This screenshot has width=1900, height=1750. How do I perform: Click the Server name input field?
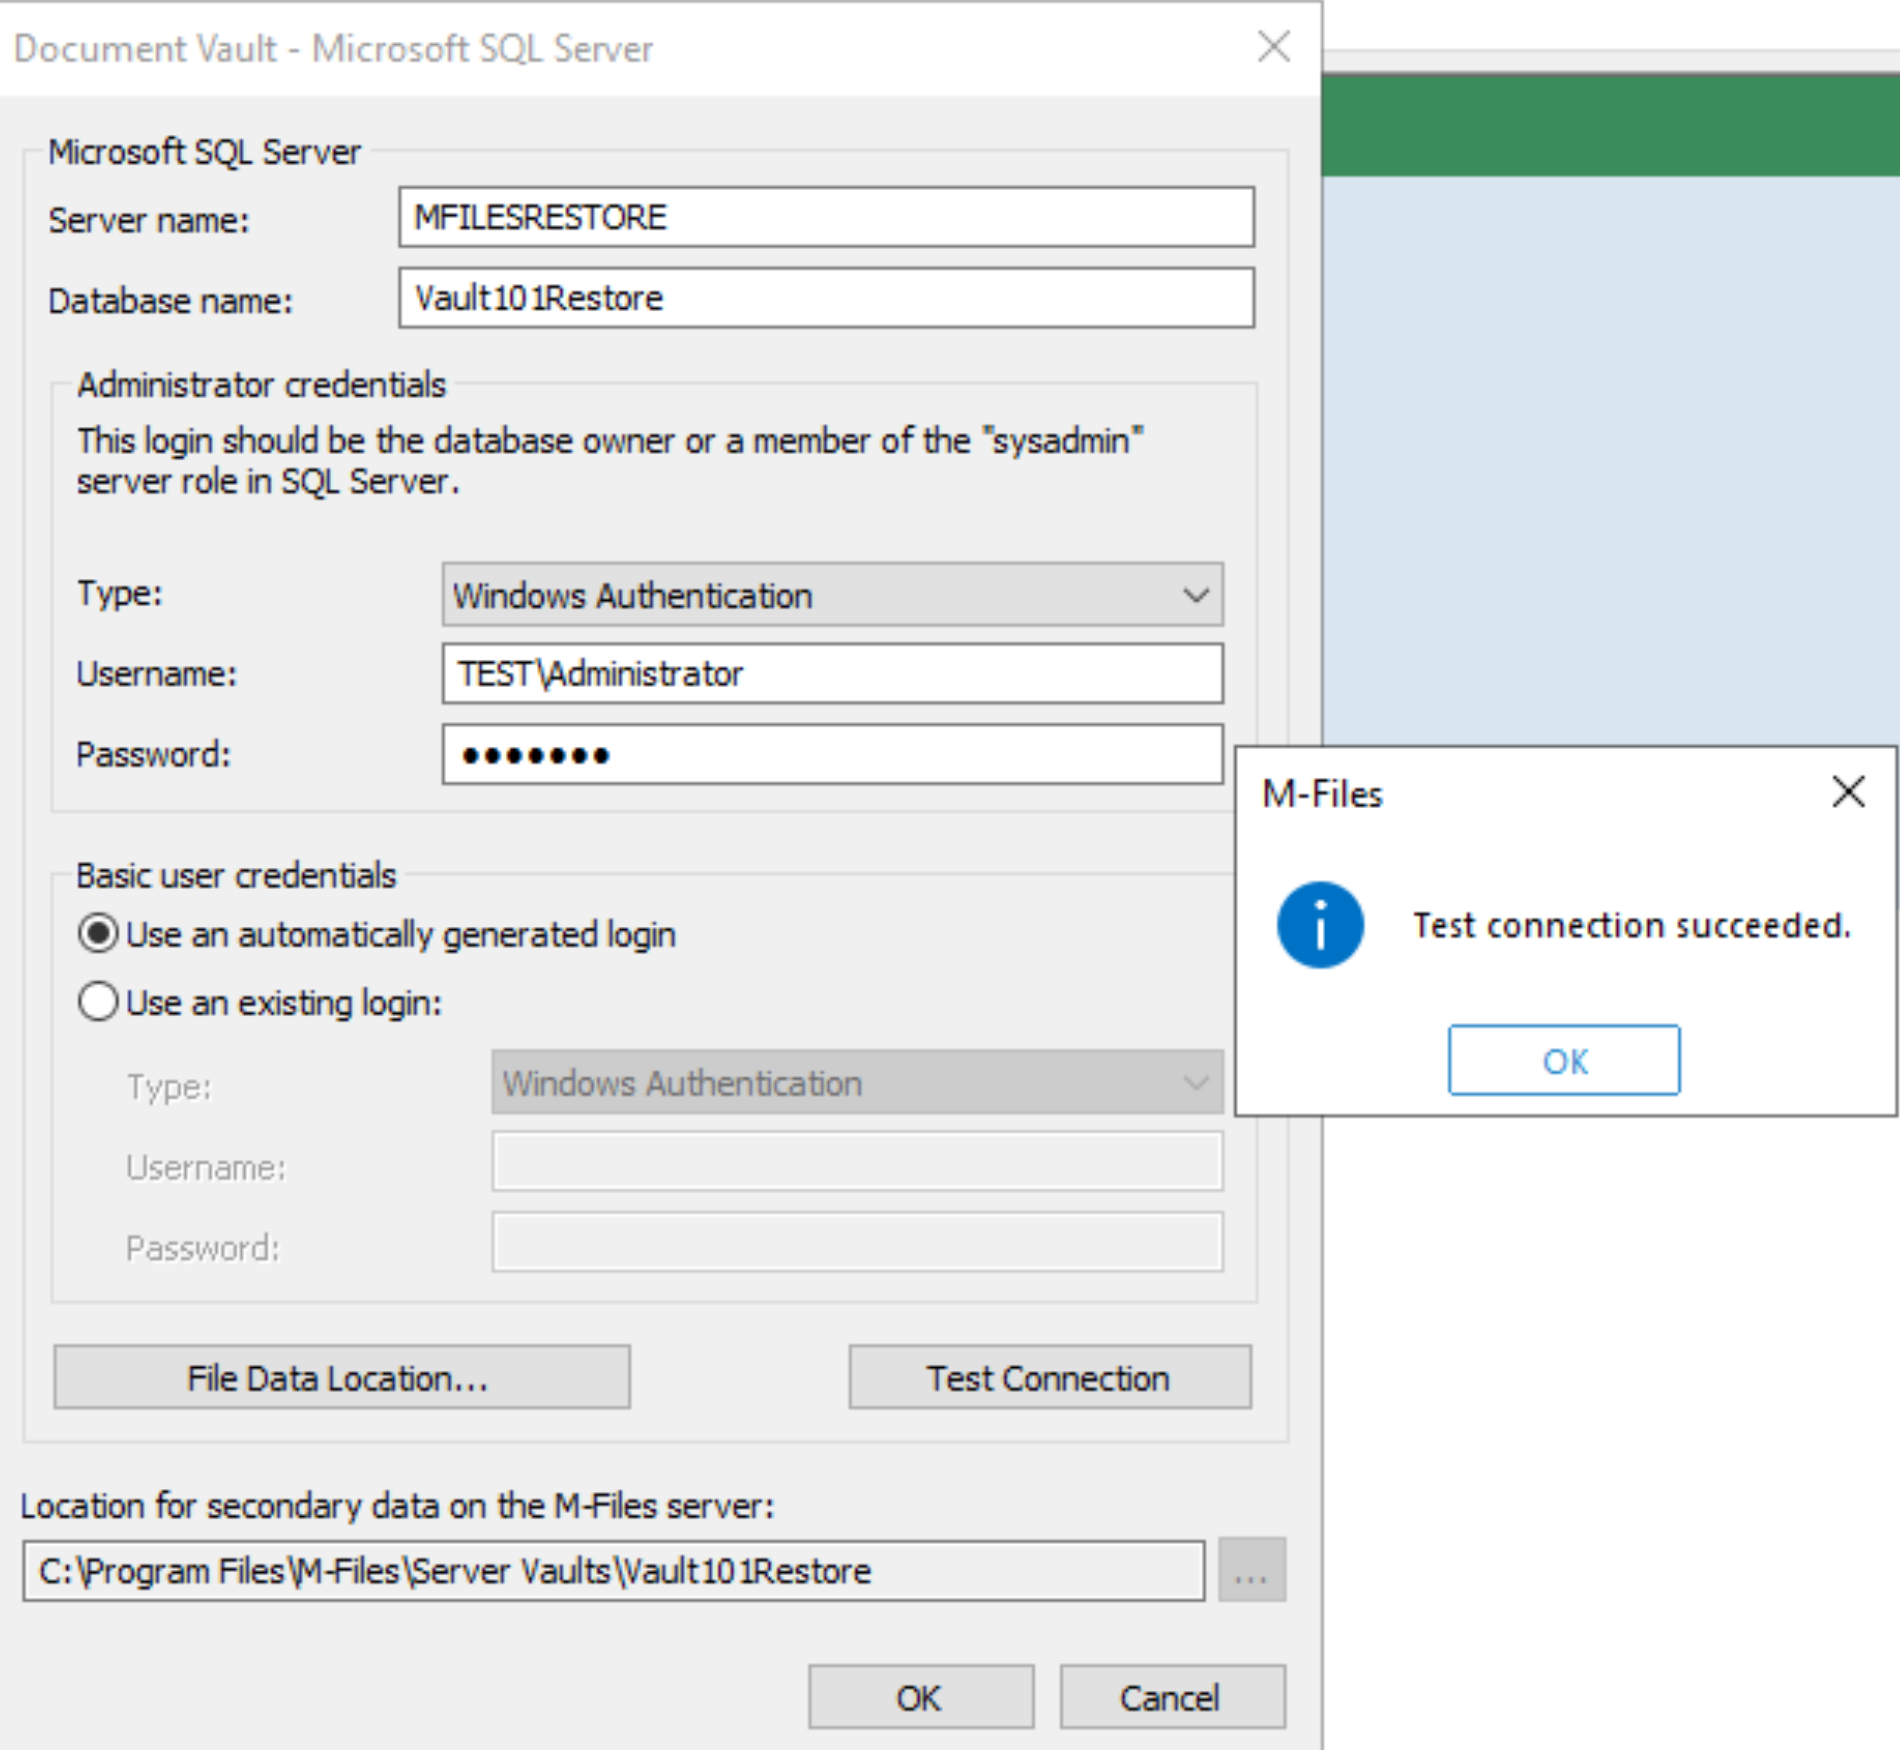click(826, 217)
